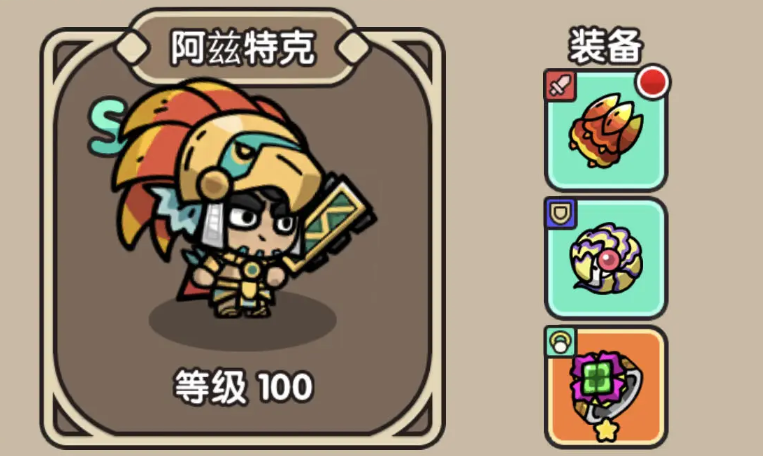Click the red notification dot on weapon
The height and width of the screenshot is (456, 763).
click(x=653, y=82)
